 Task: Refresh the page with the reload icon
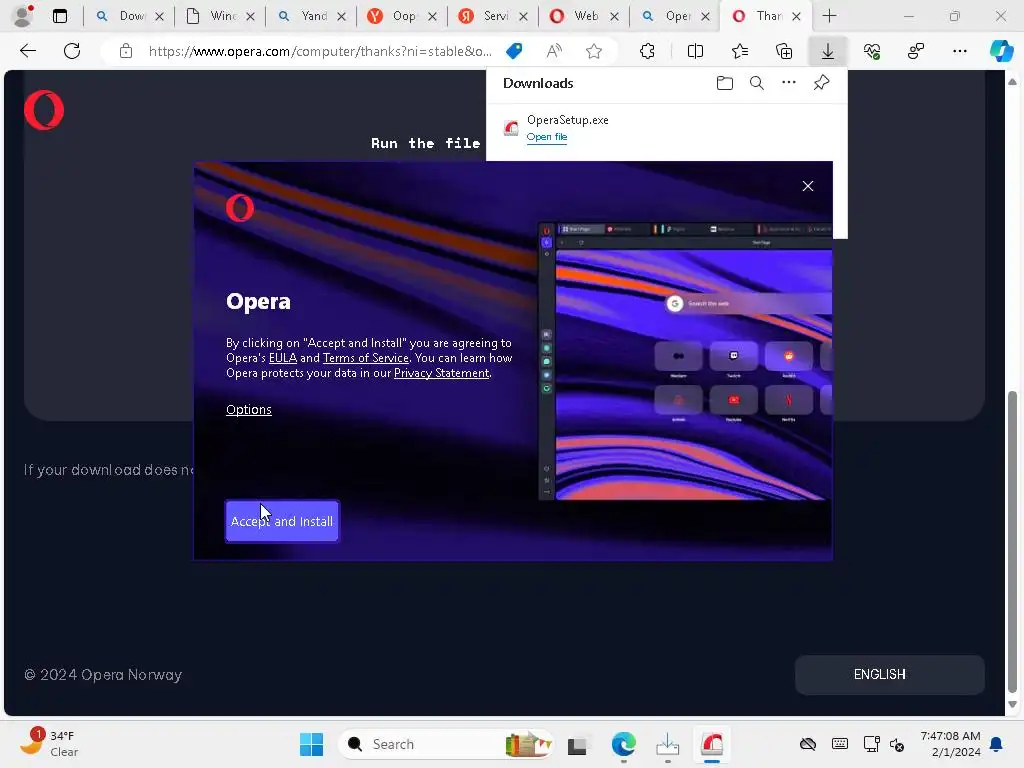point(72,51)
